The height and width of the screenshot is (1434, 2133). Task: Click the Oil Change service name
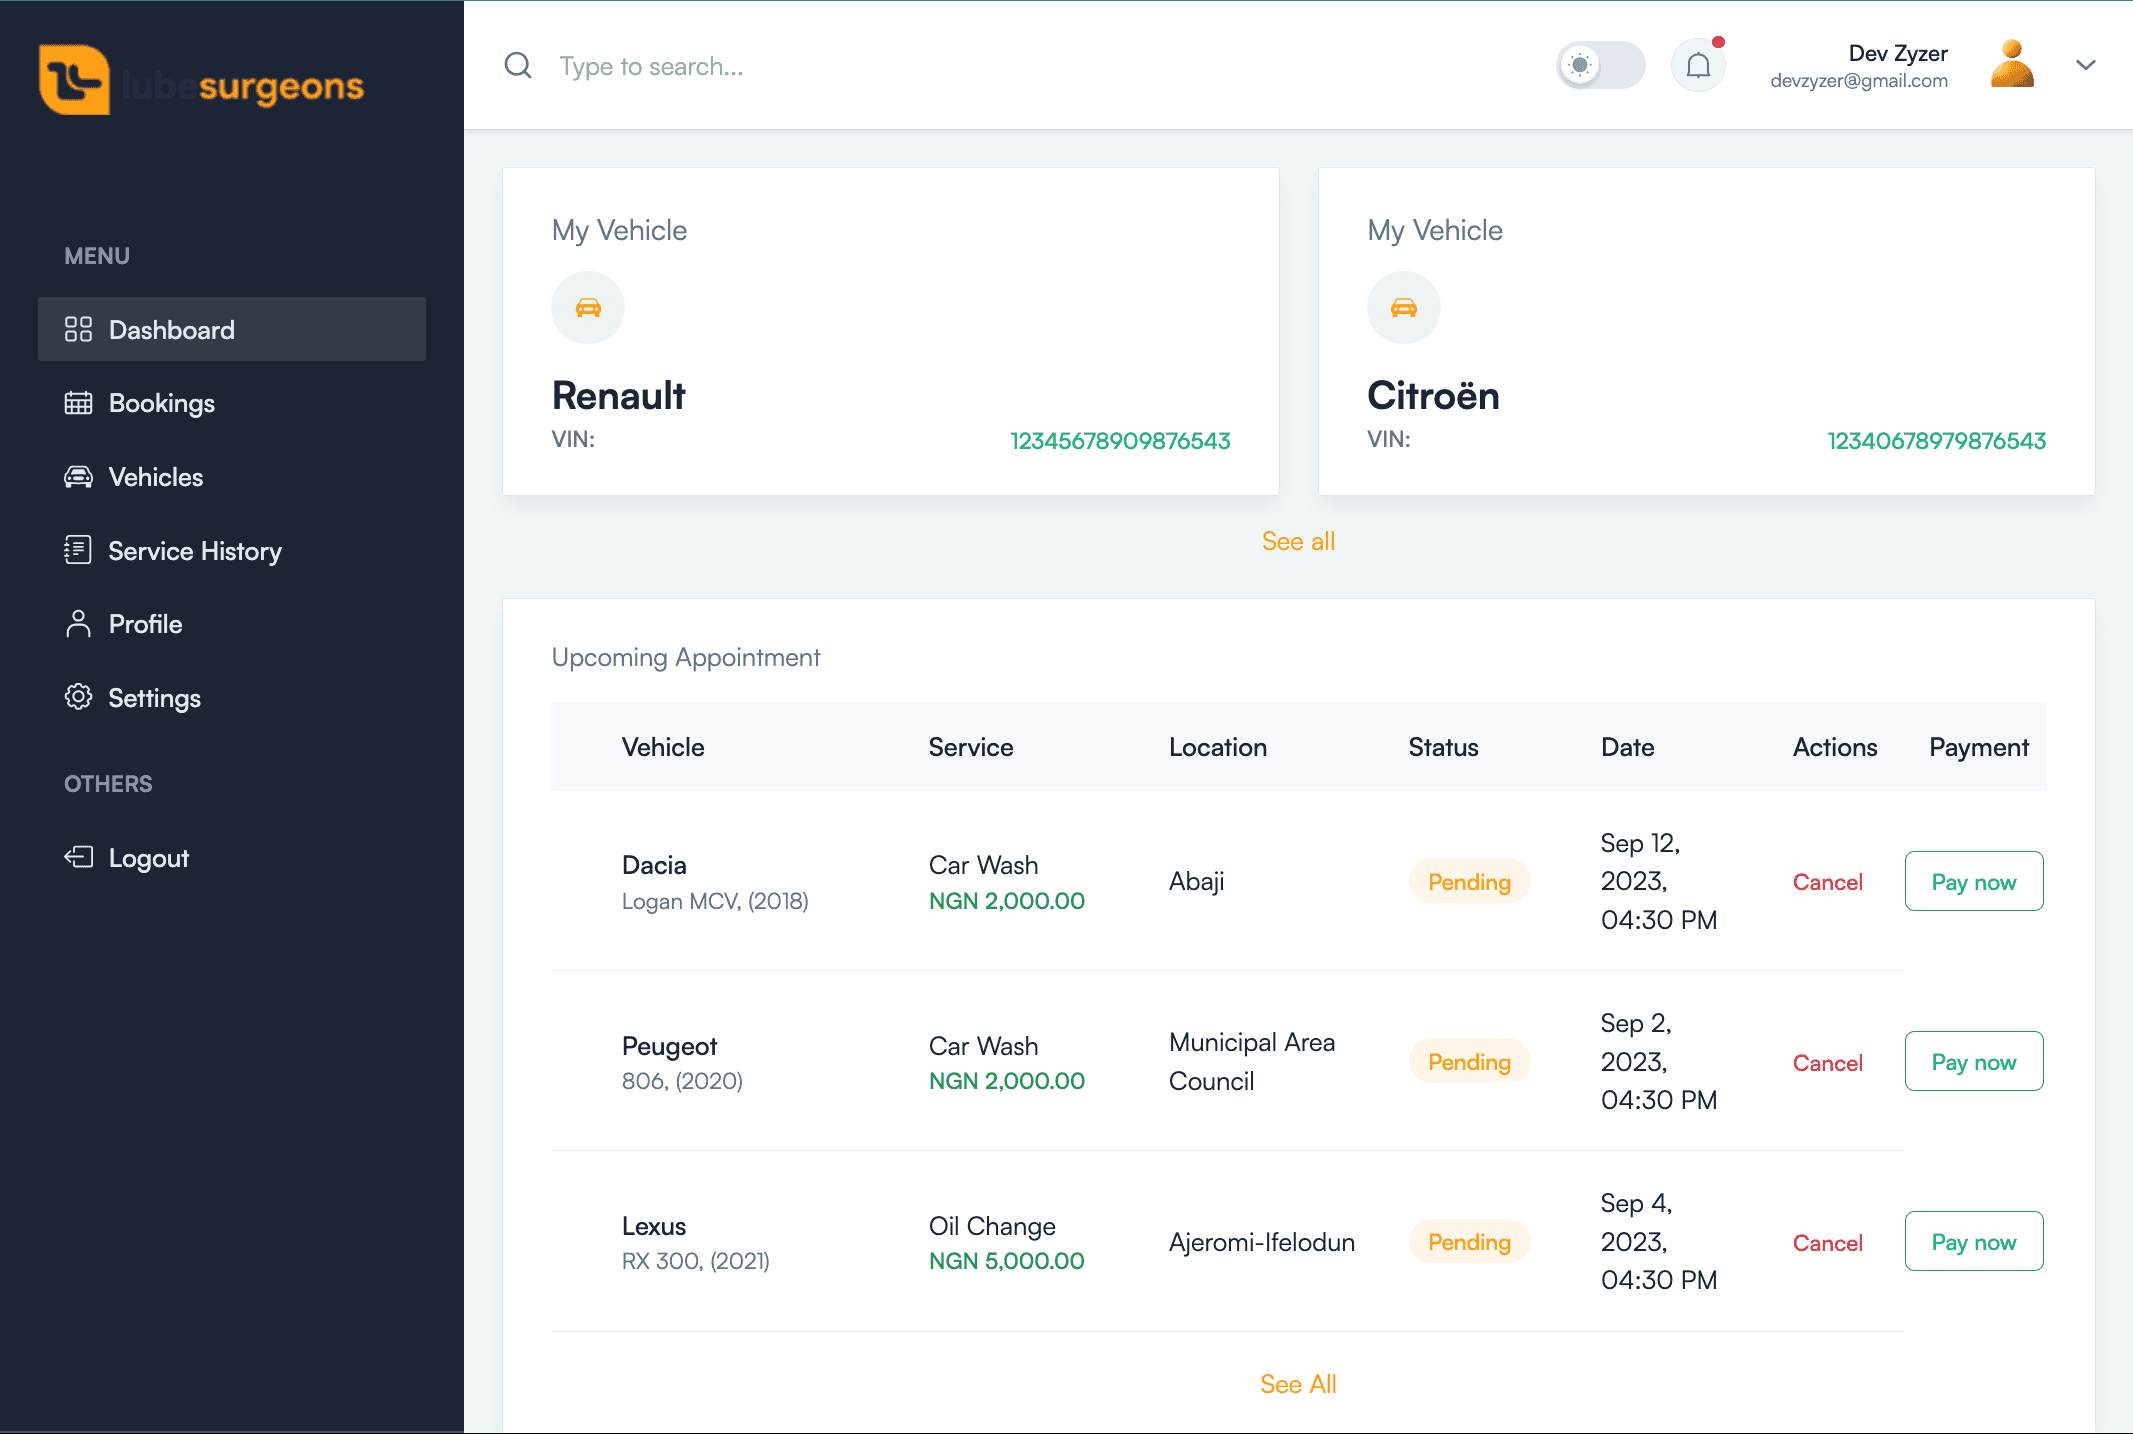point(992,1226)
